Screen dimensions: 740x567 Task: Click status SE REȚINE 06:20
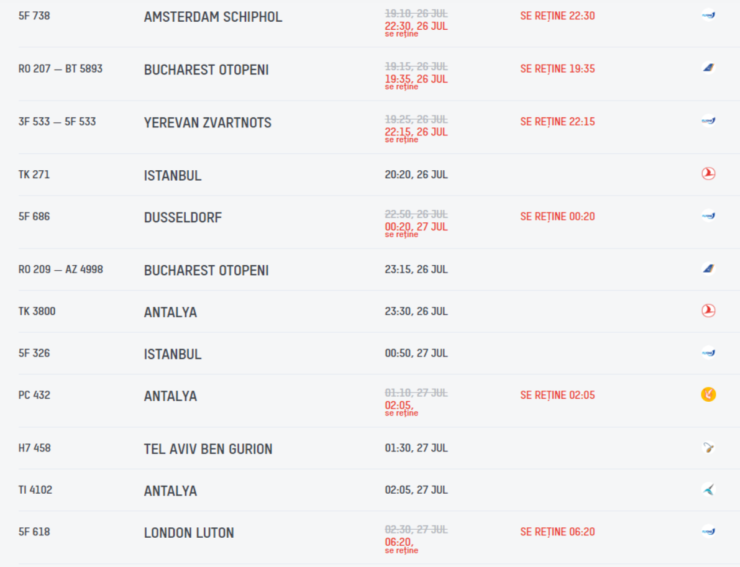[x=557, y=532]
